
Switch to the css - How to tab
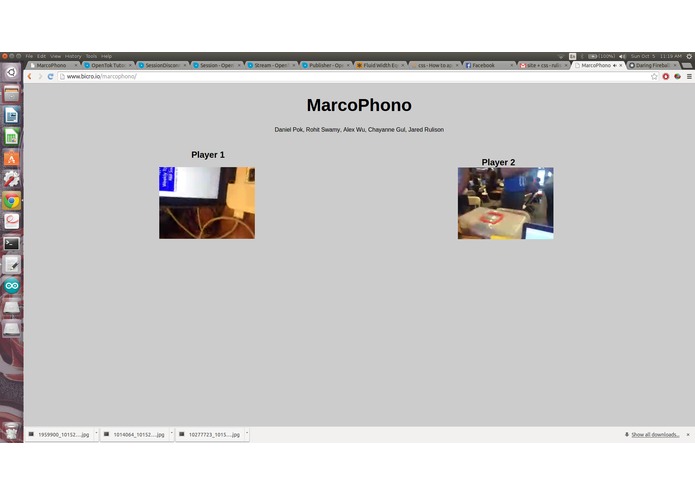pyautogui.click(x=435, y=65)
